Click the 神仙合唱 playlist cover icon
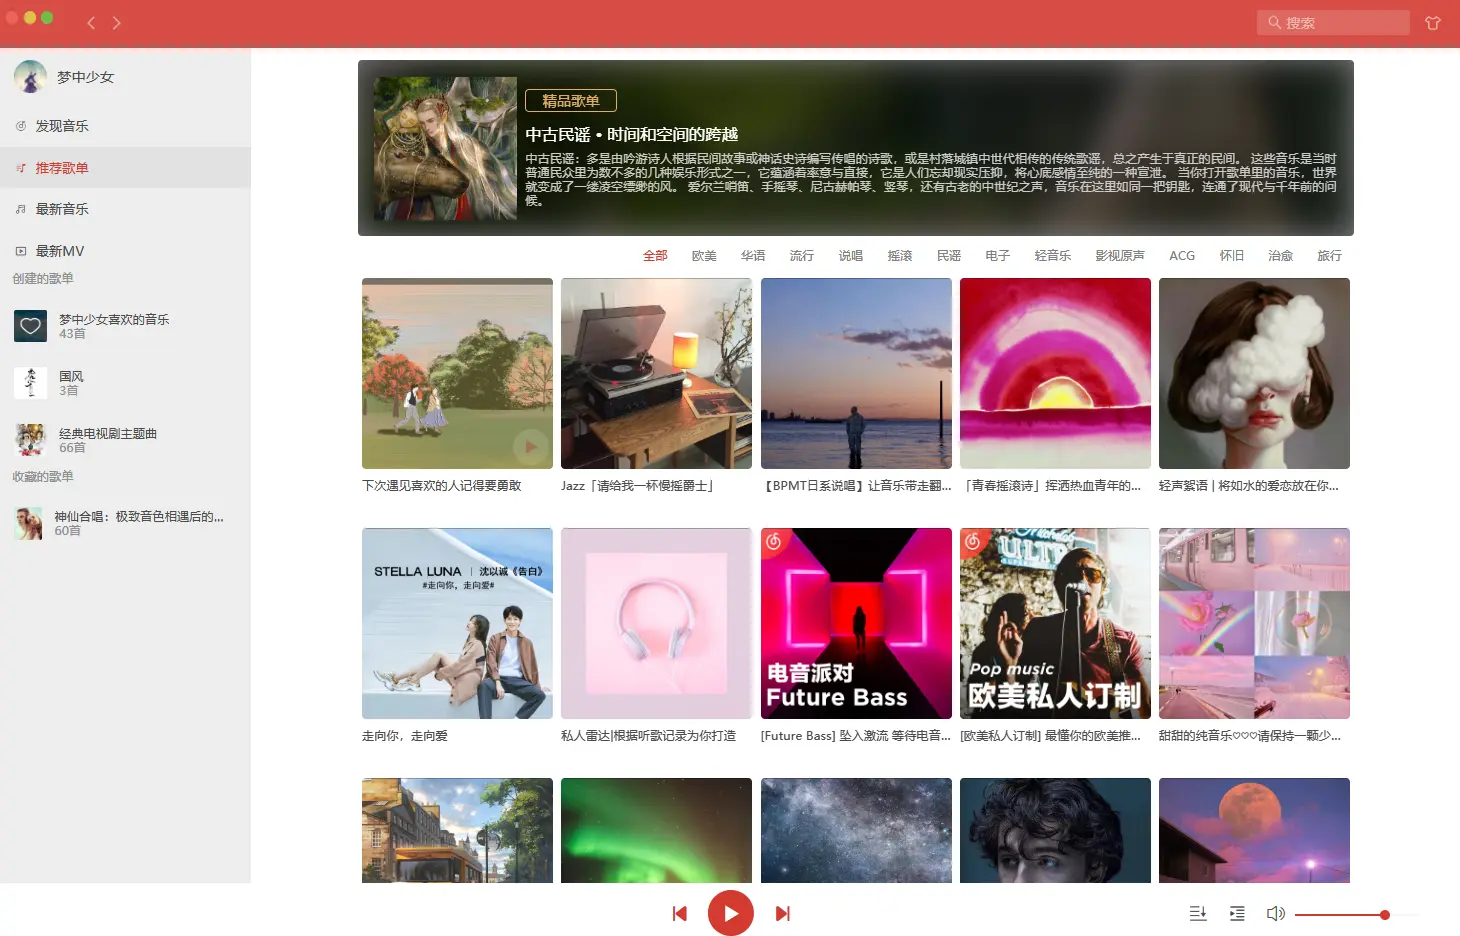The height and width of the screenshot is (936, 1460). tap(29, 523)
